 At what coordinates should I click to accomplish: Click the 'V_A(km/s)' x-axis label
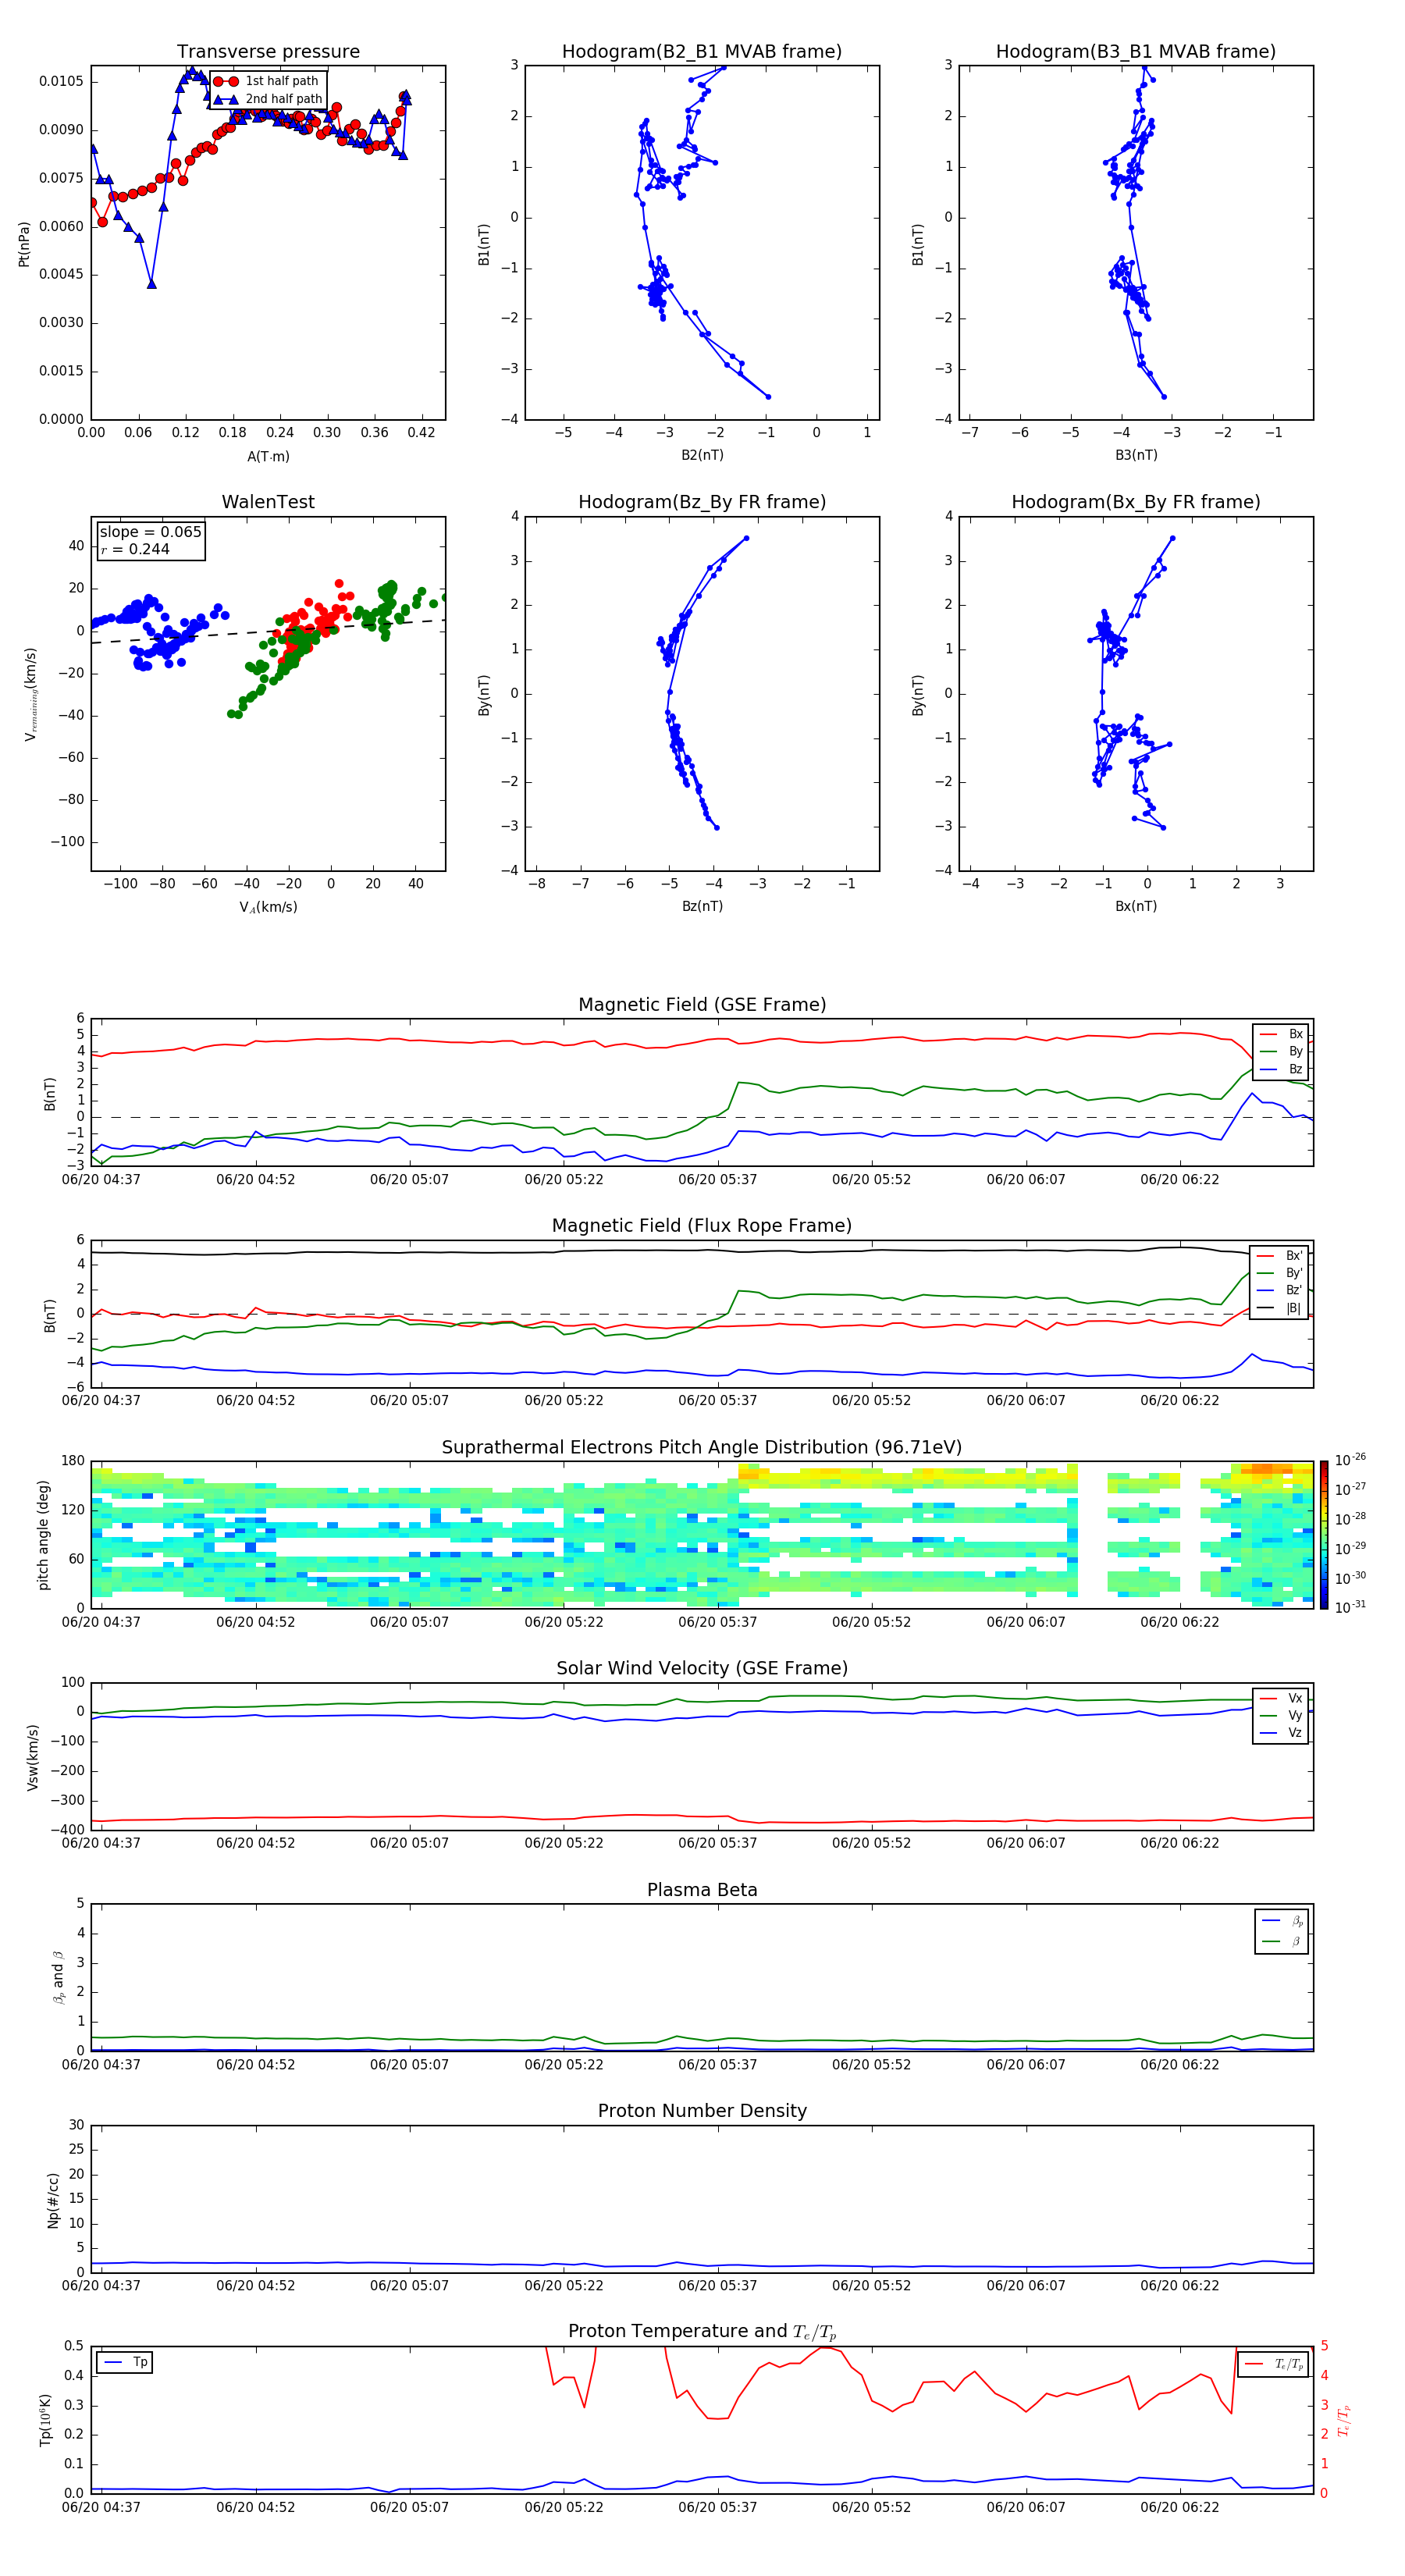click(268, 907)
